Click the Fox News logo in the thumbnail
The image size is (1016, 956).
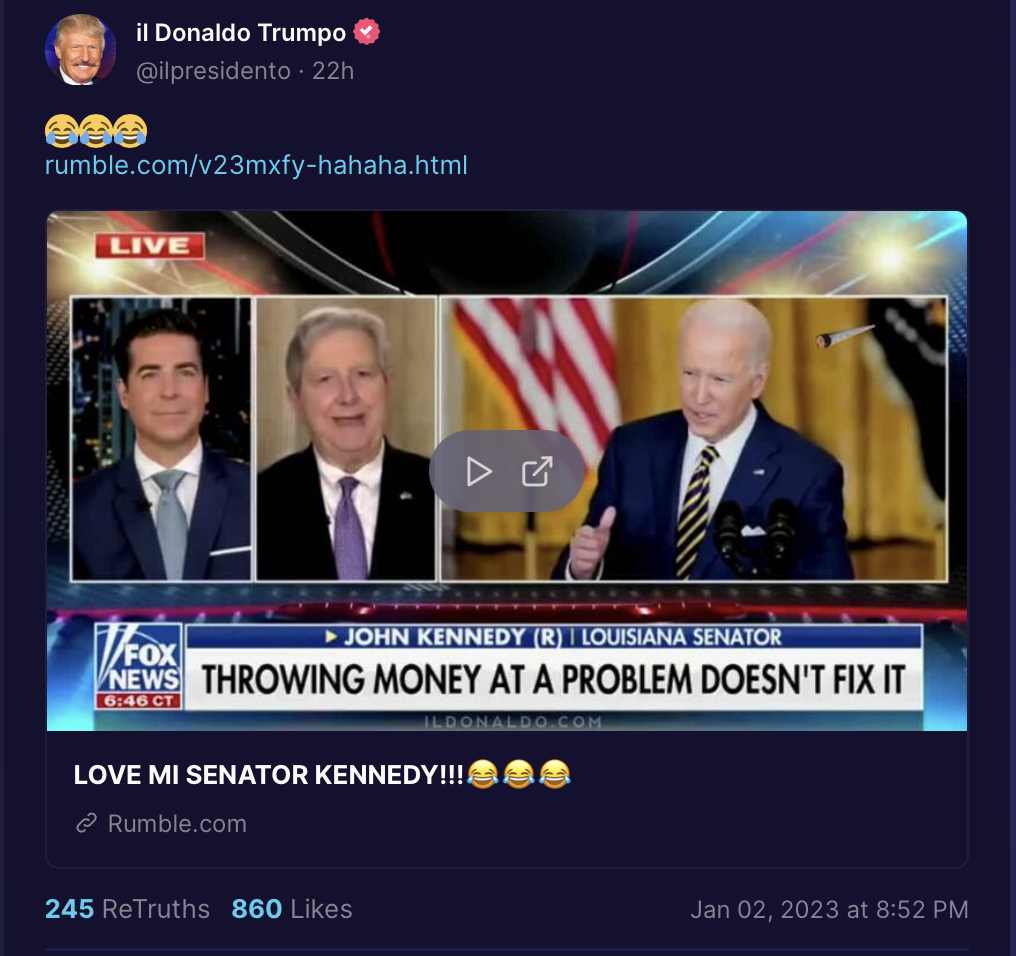tap(138, 666)
